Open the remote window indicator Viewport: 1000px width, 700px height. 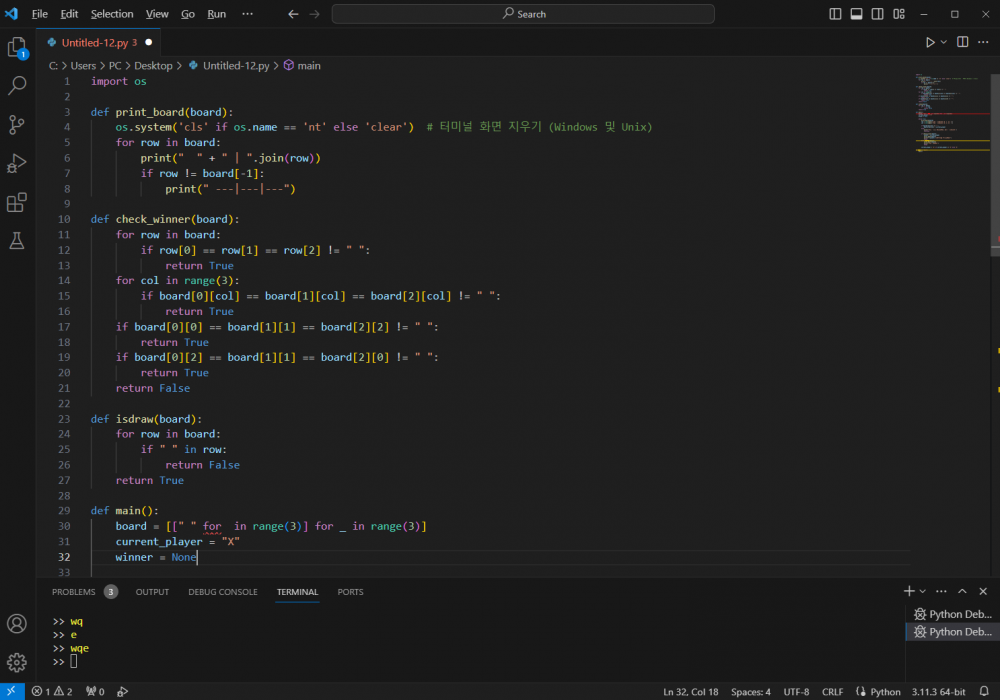pos(11,691)
